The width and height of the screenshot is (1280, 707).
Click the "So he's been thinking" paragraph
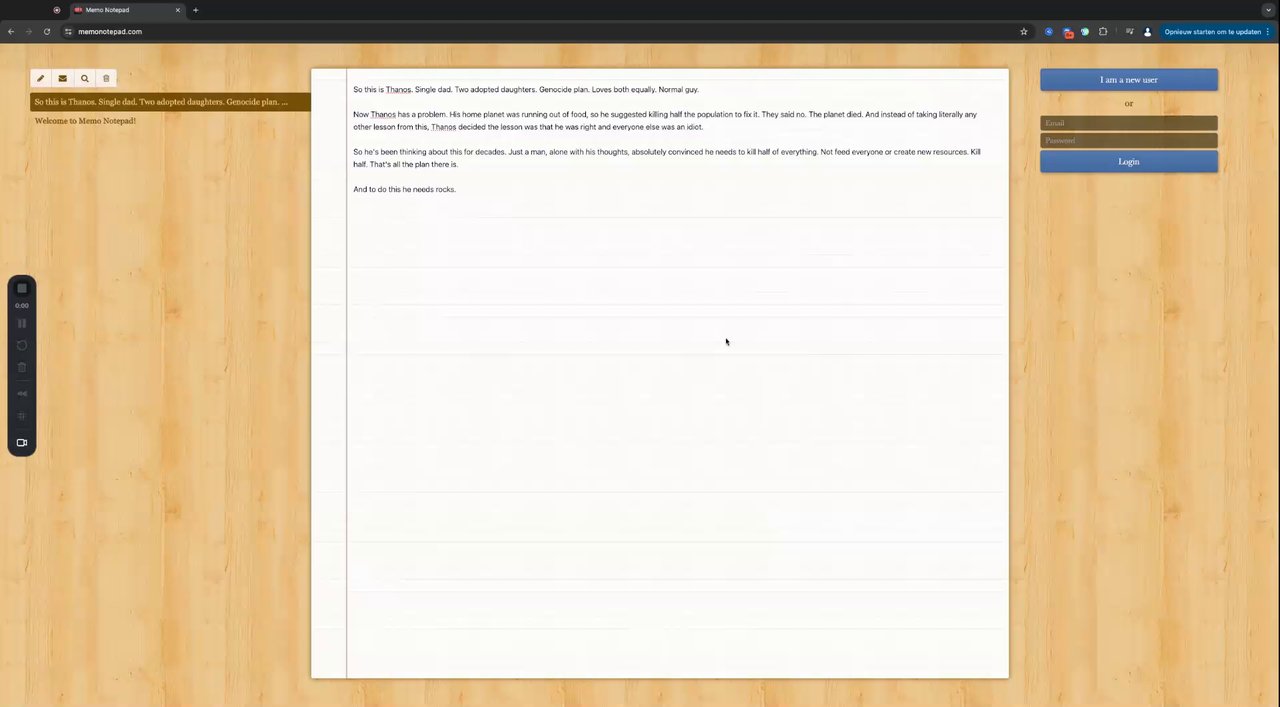pyautogui.click(x=667, y=158)
